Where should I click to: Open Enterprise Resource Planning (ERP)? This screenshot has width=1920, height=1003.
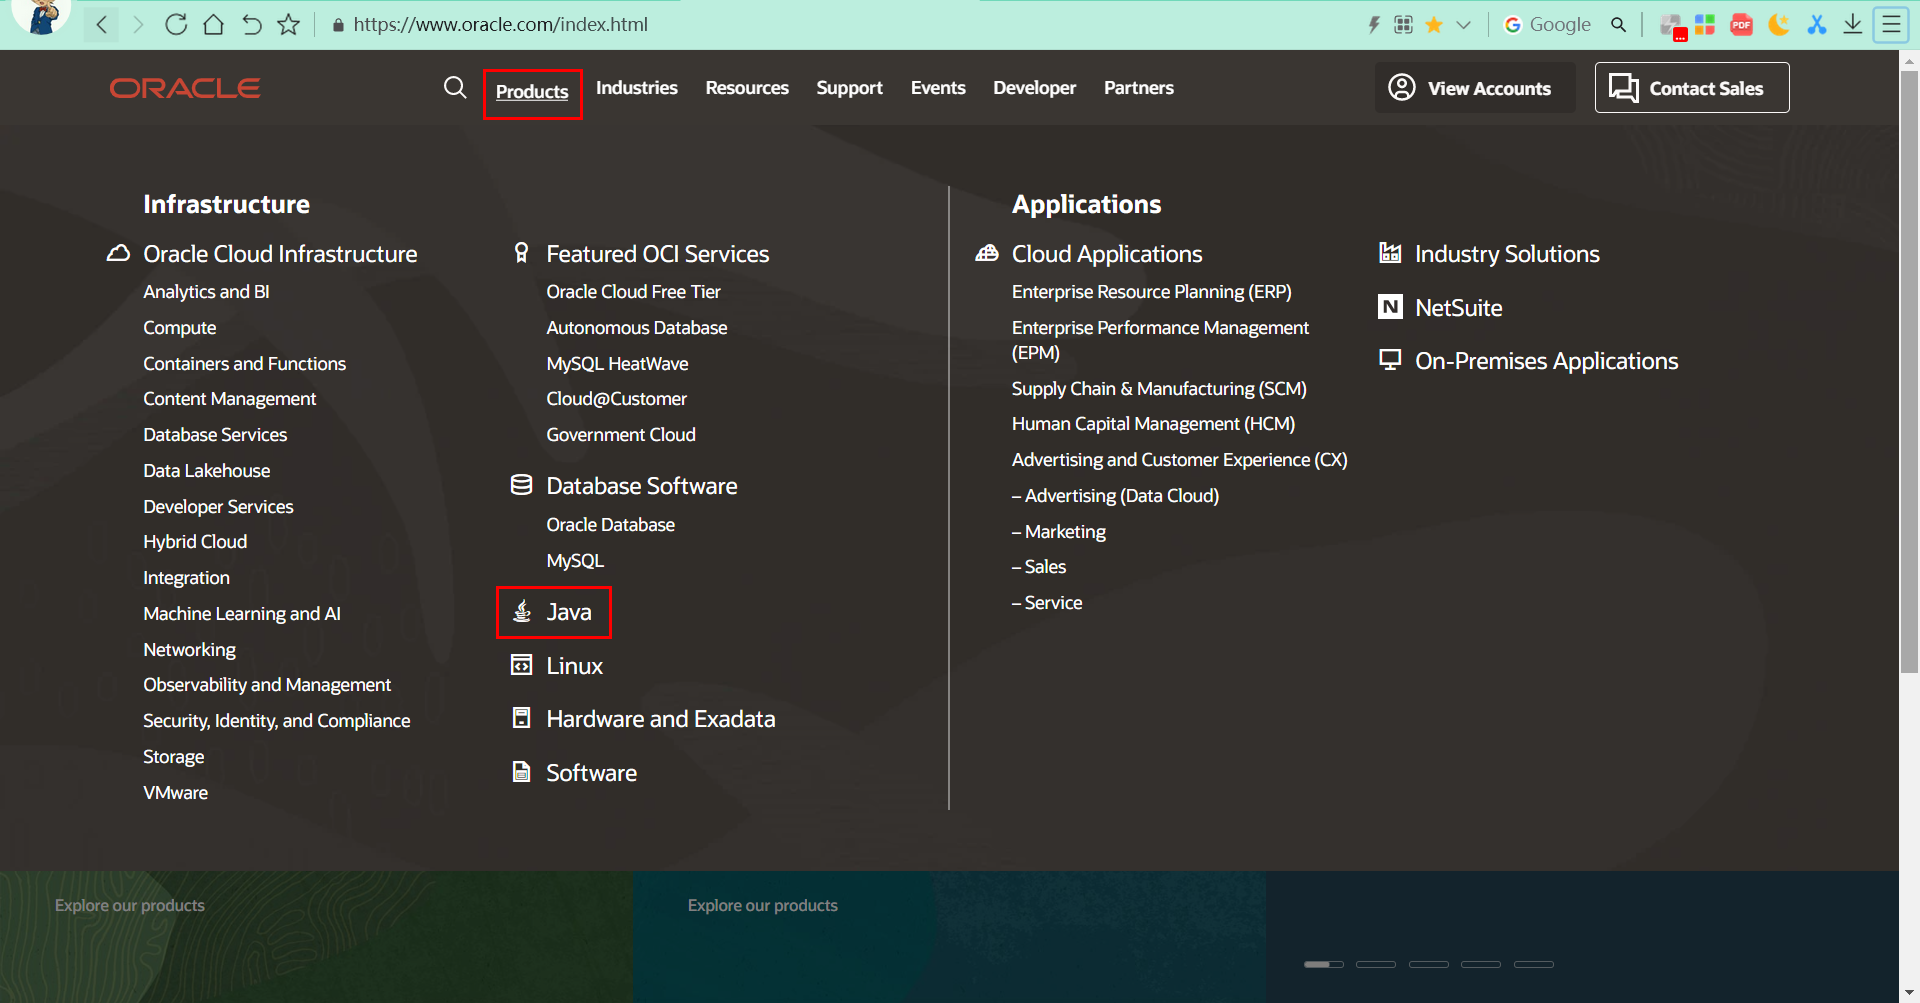(1152, 292)
